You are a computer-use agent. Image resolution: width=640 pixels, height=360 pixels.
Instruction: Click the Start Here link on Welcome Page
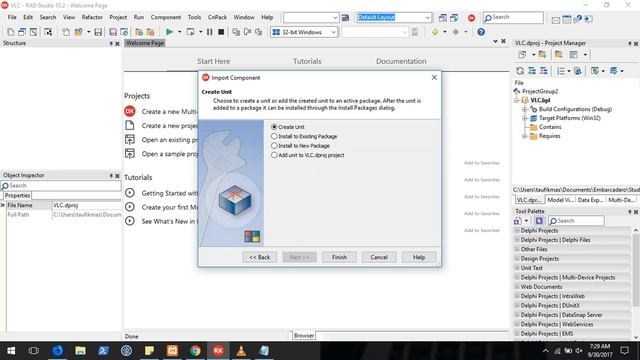[213, 61]
